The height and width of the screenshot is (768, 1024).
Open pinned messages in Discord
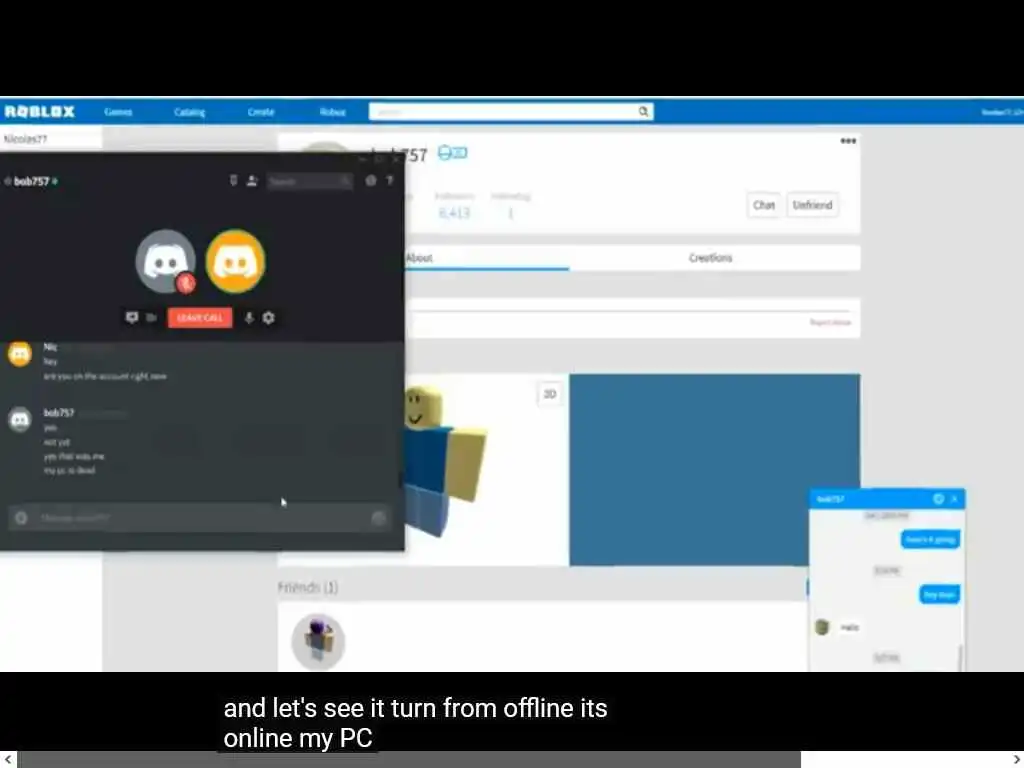233,181
